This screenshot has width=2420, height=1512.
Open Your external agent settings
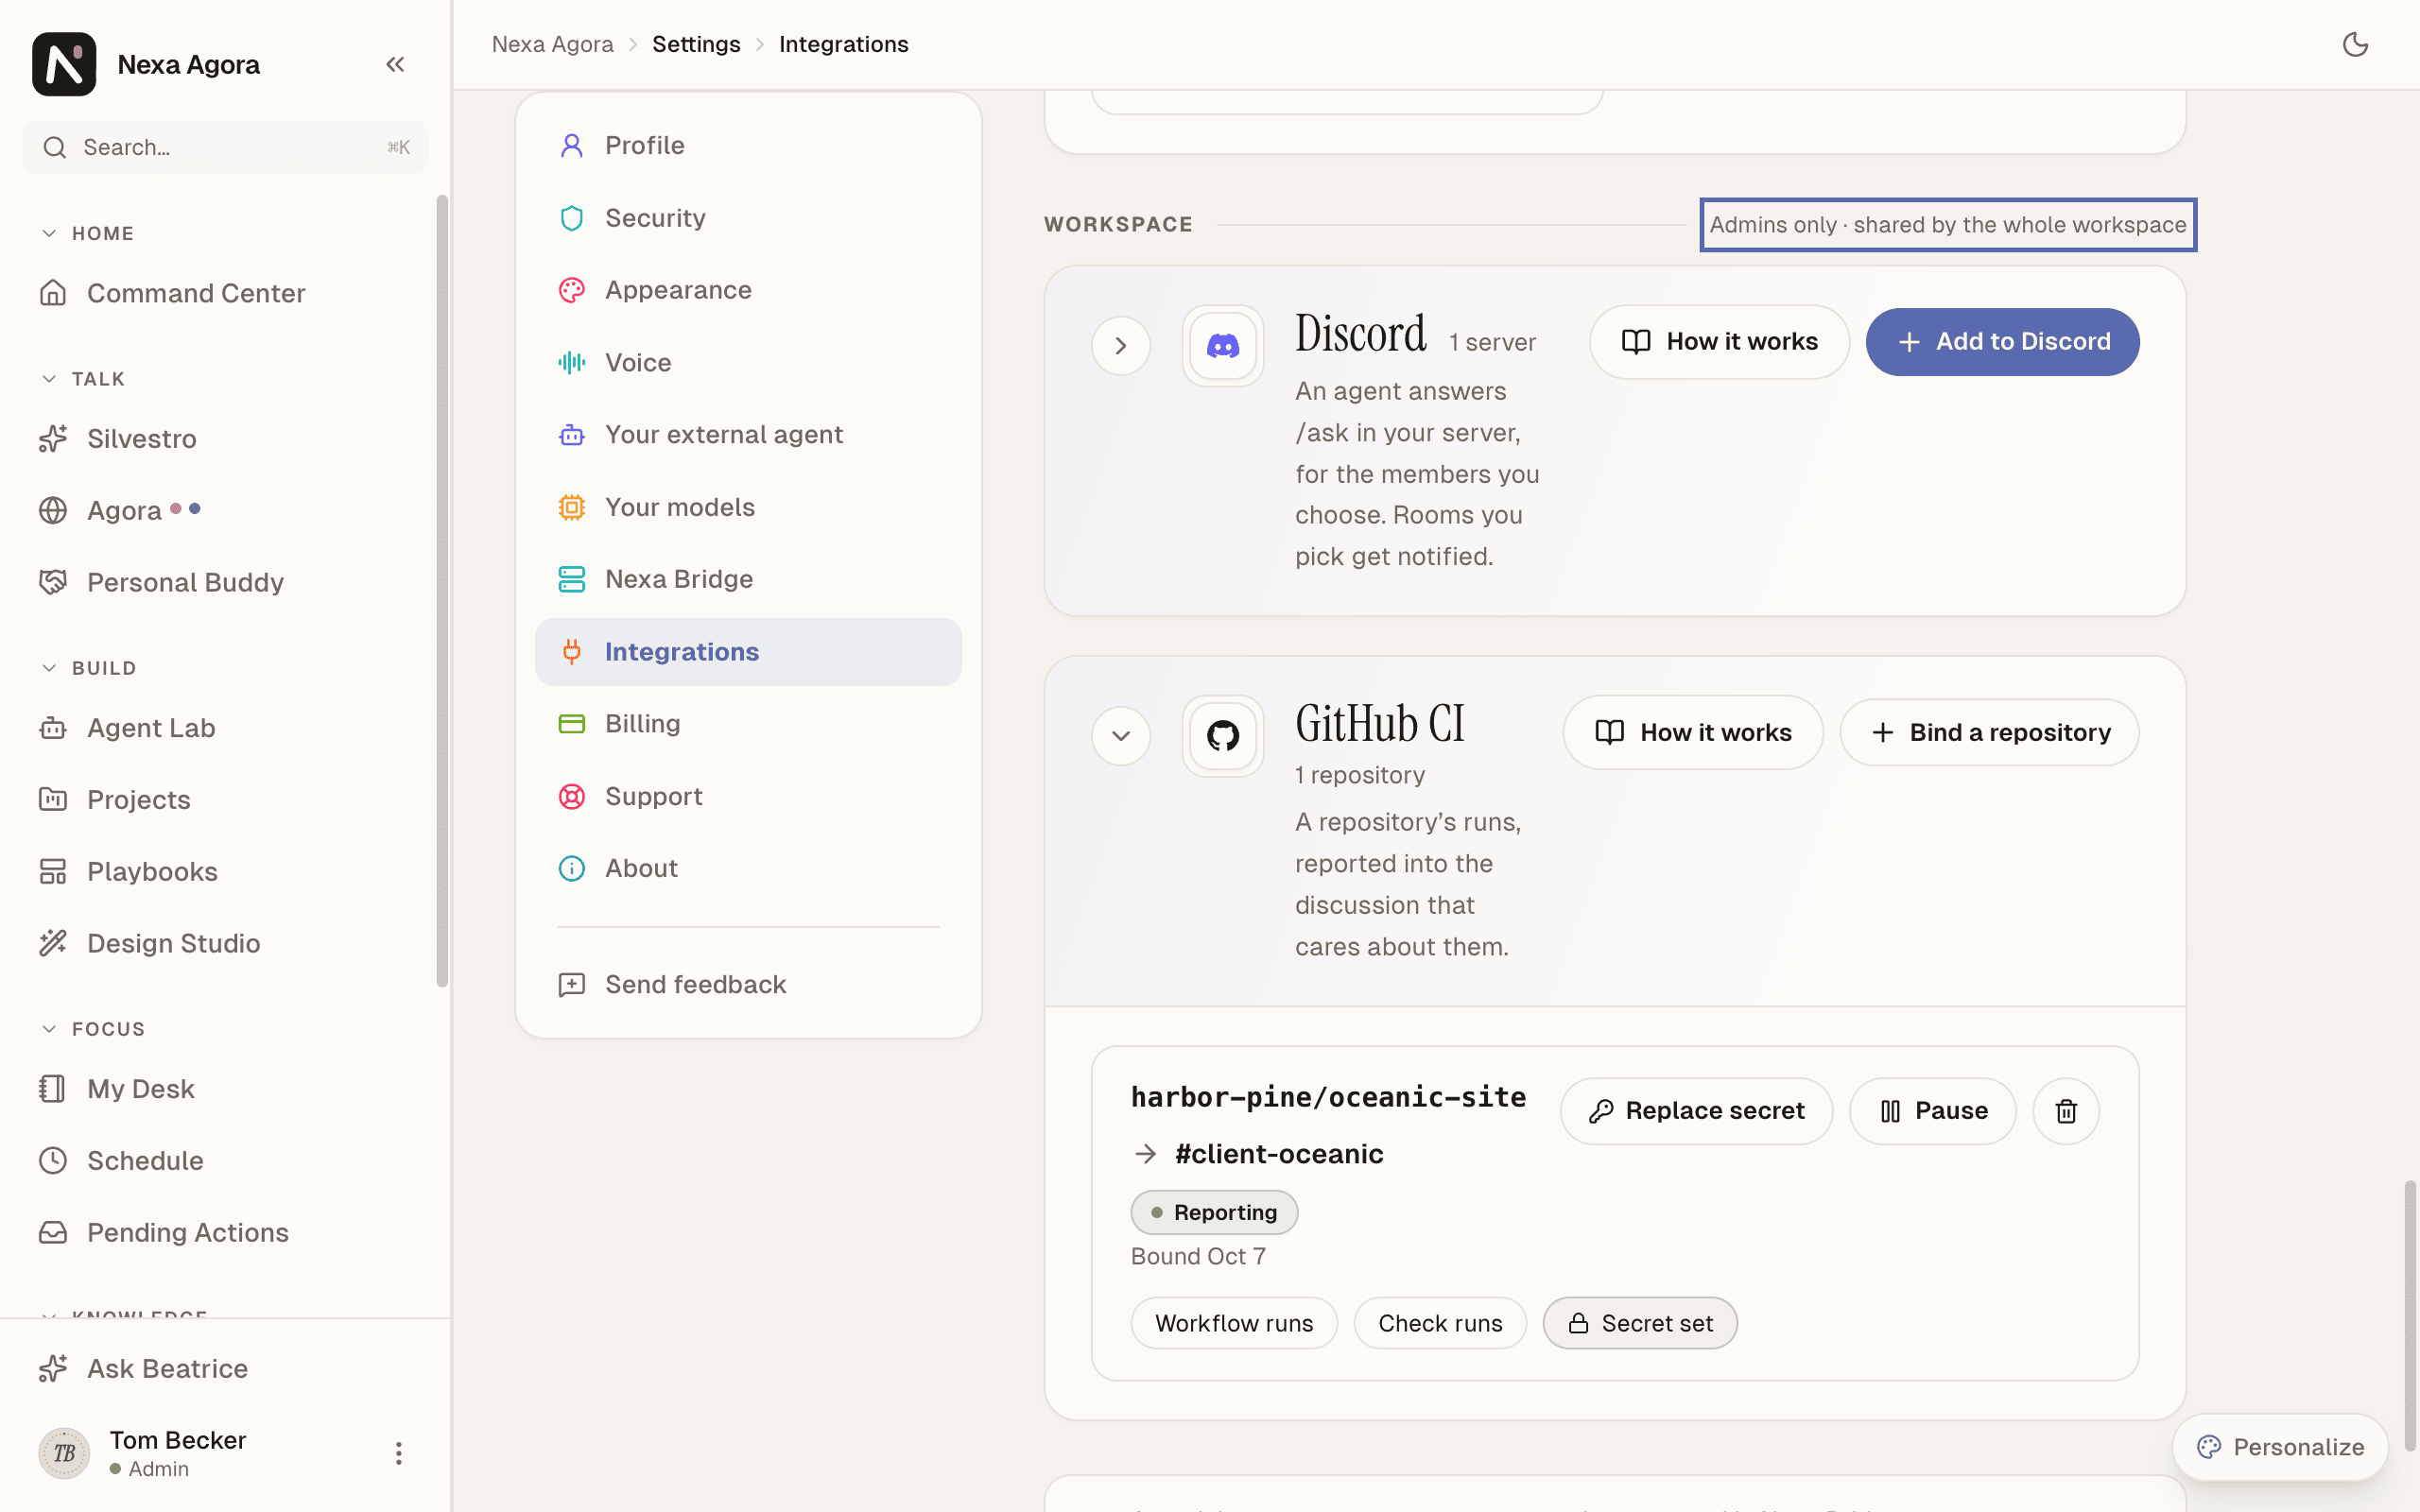click(x=748, y=434)
